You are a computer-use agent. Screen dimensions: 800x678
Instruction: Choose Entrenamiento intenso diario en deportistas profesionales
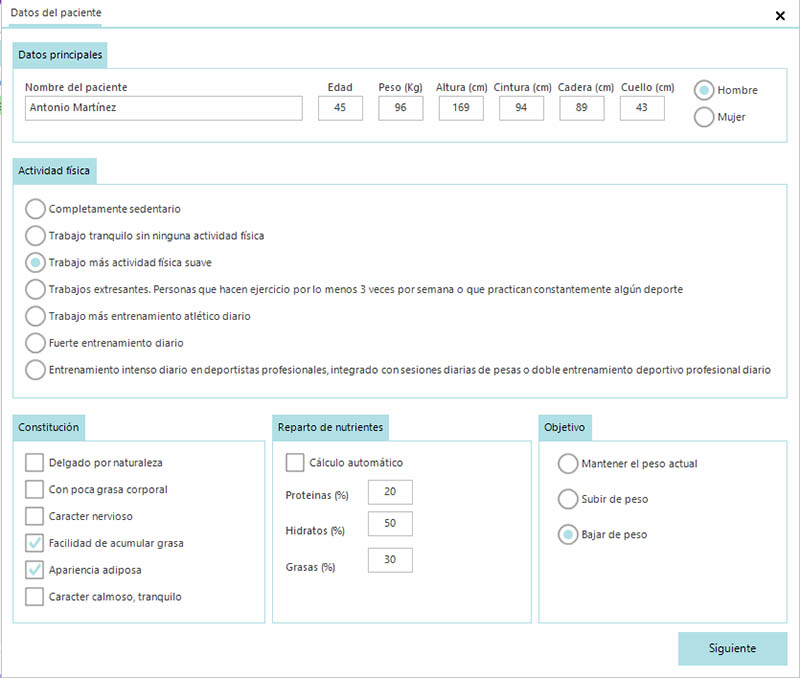[35, 370]
